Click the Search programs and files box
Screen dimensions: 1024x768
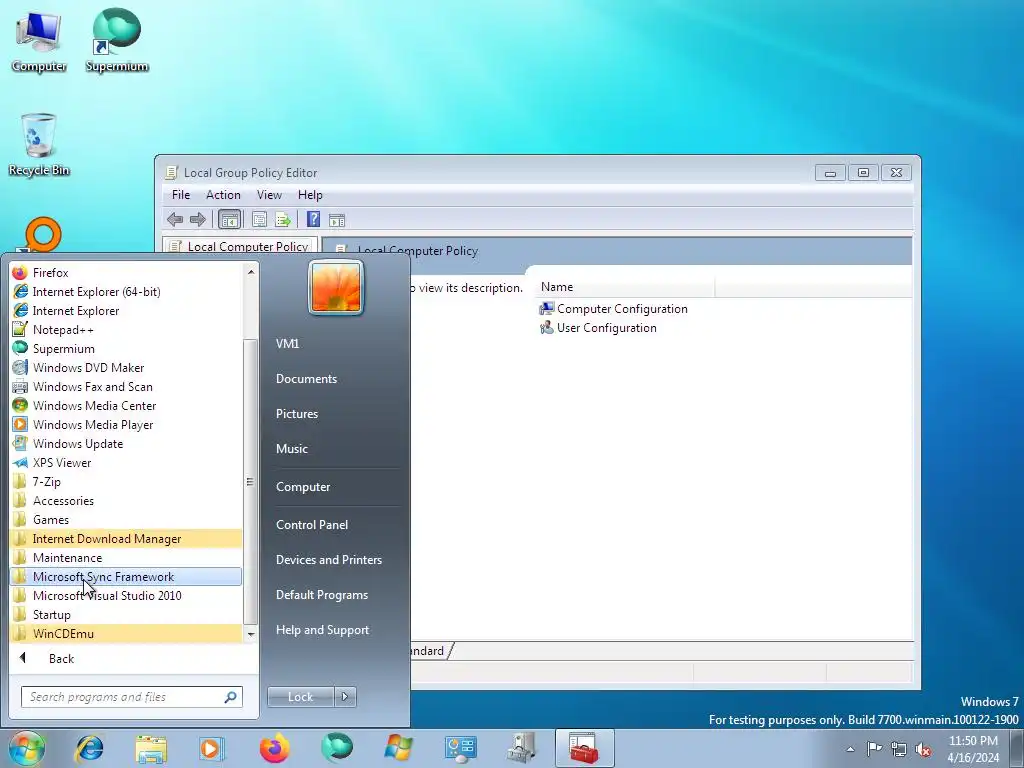pyautogui.click(x=131, y=696)
